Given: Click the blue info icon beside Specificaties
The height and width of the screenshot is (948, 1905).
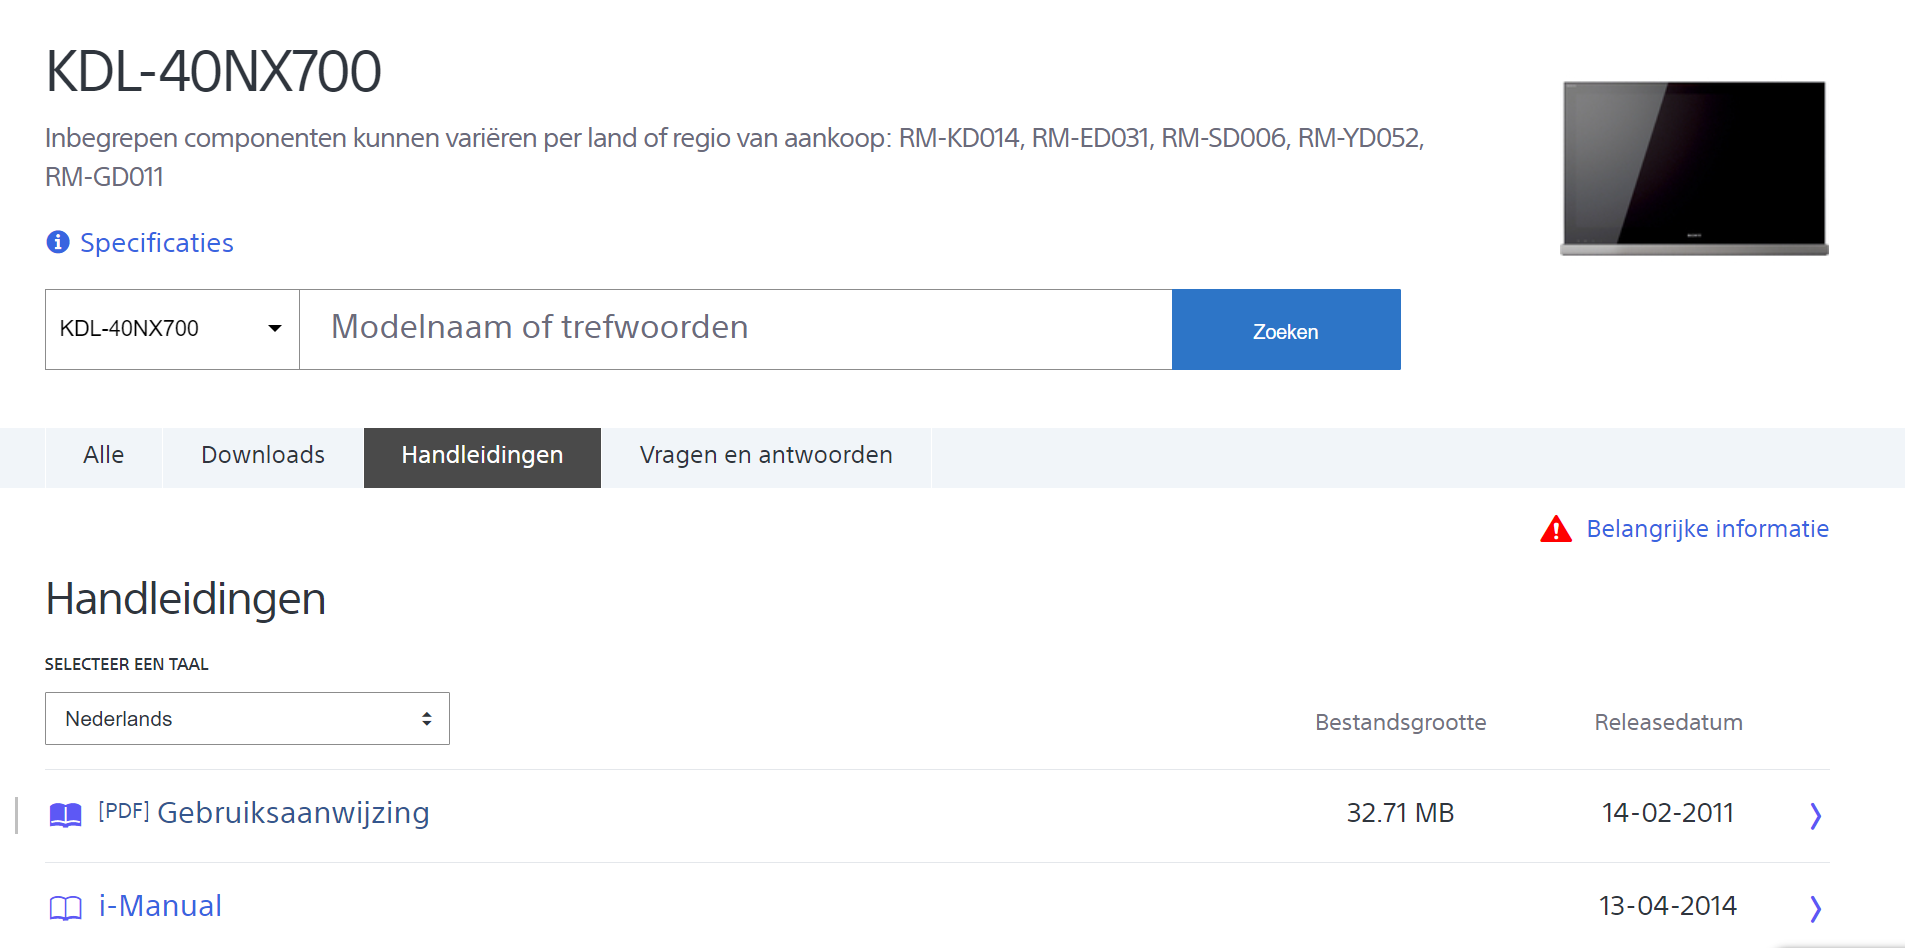Looking at the screenshot, I should (x=58, y=242).
